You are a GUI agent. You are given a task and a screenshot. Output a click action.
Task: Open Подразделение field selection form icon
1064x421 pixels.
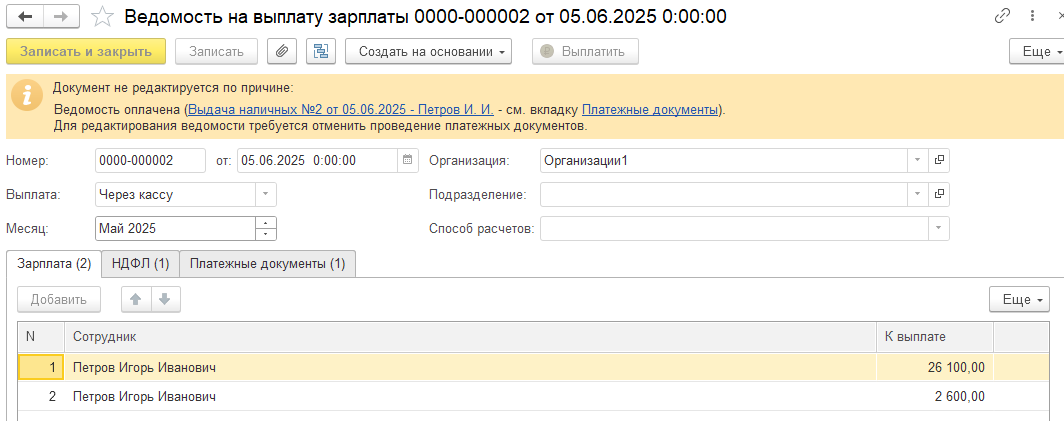coord(939,194)
